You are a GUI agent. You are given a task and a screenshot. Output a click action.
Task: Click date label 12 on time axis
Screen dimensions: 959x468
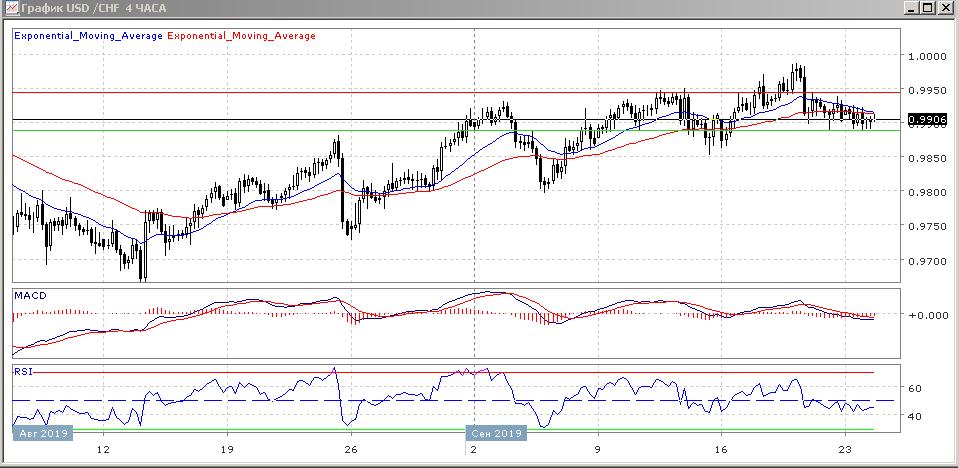[x=103, y=450]
